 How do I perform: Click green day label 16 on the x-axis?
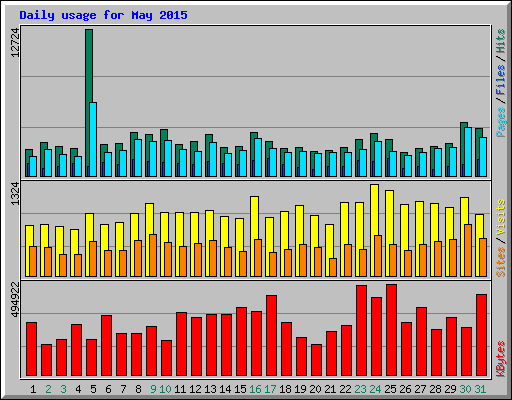tap(255, 389)
